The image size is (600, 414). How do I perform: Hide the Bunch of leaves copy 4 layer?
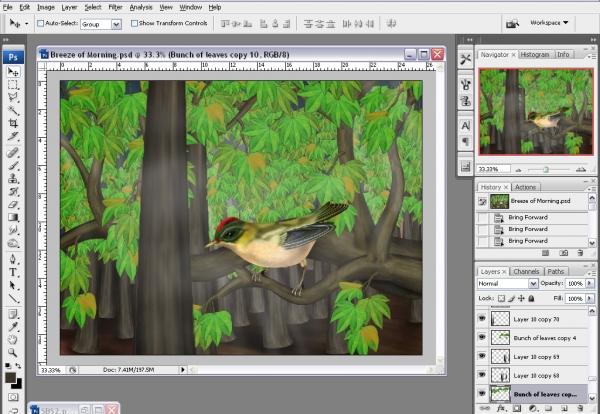(482, 337)
